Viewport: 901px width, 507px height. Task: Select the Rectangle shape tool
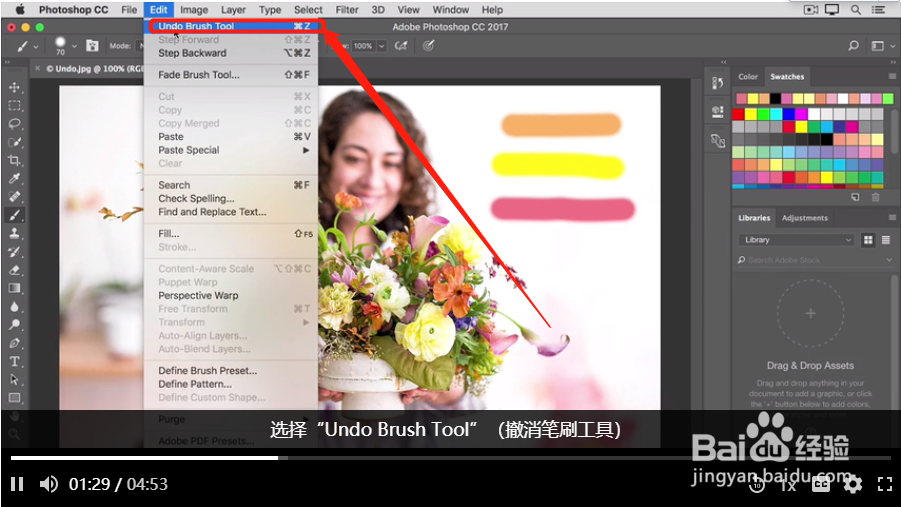click(14, 398)
